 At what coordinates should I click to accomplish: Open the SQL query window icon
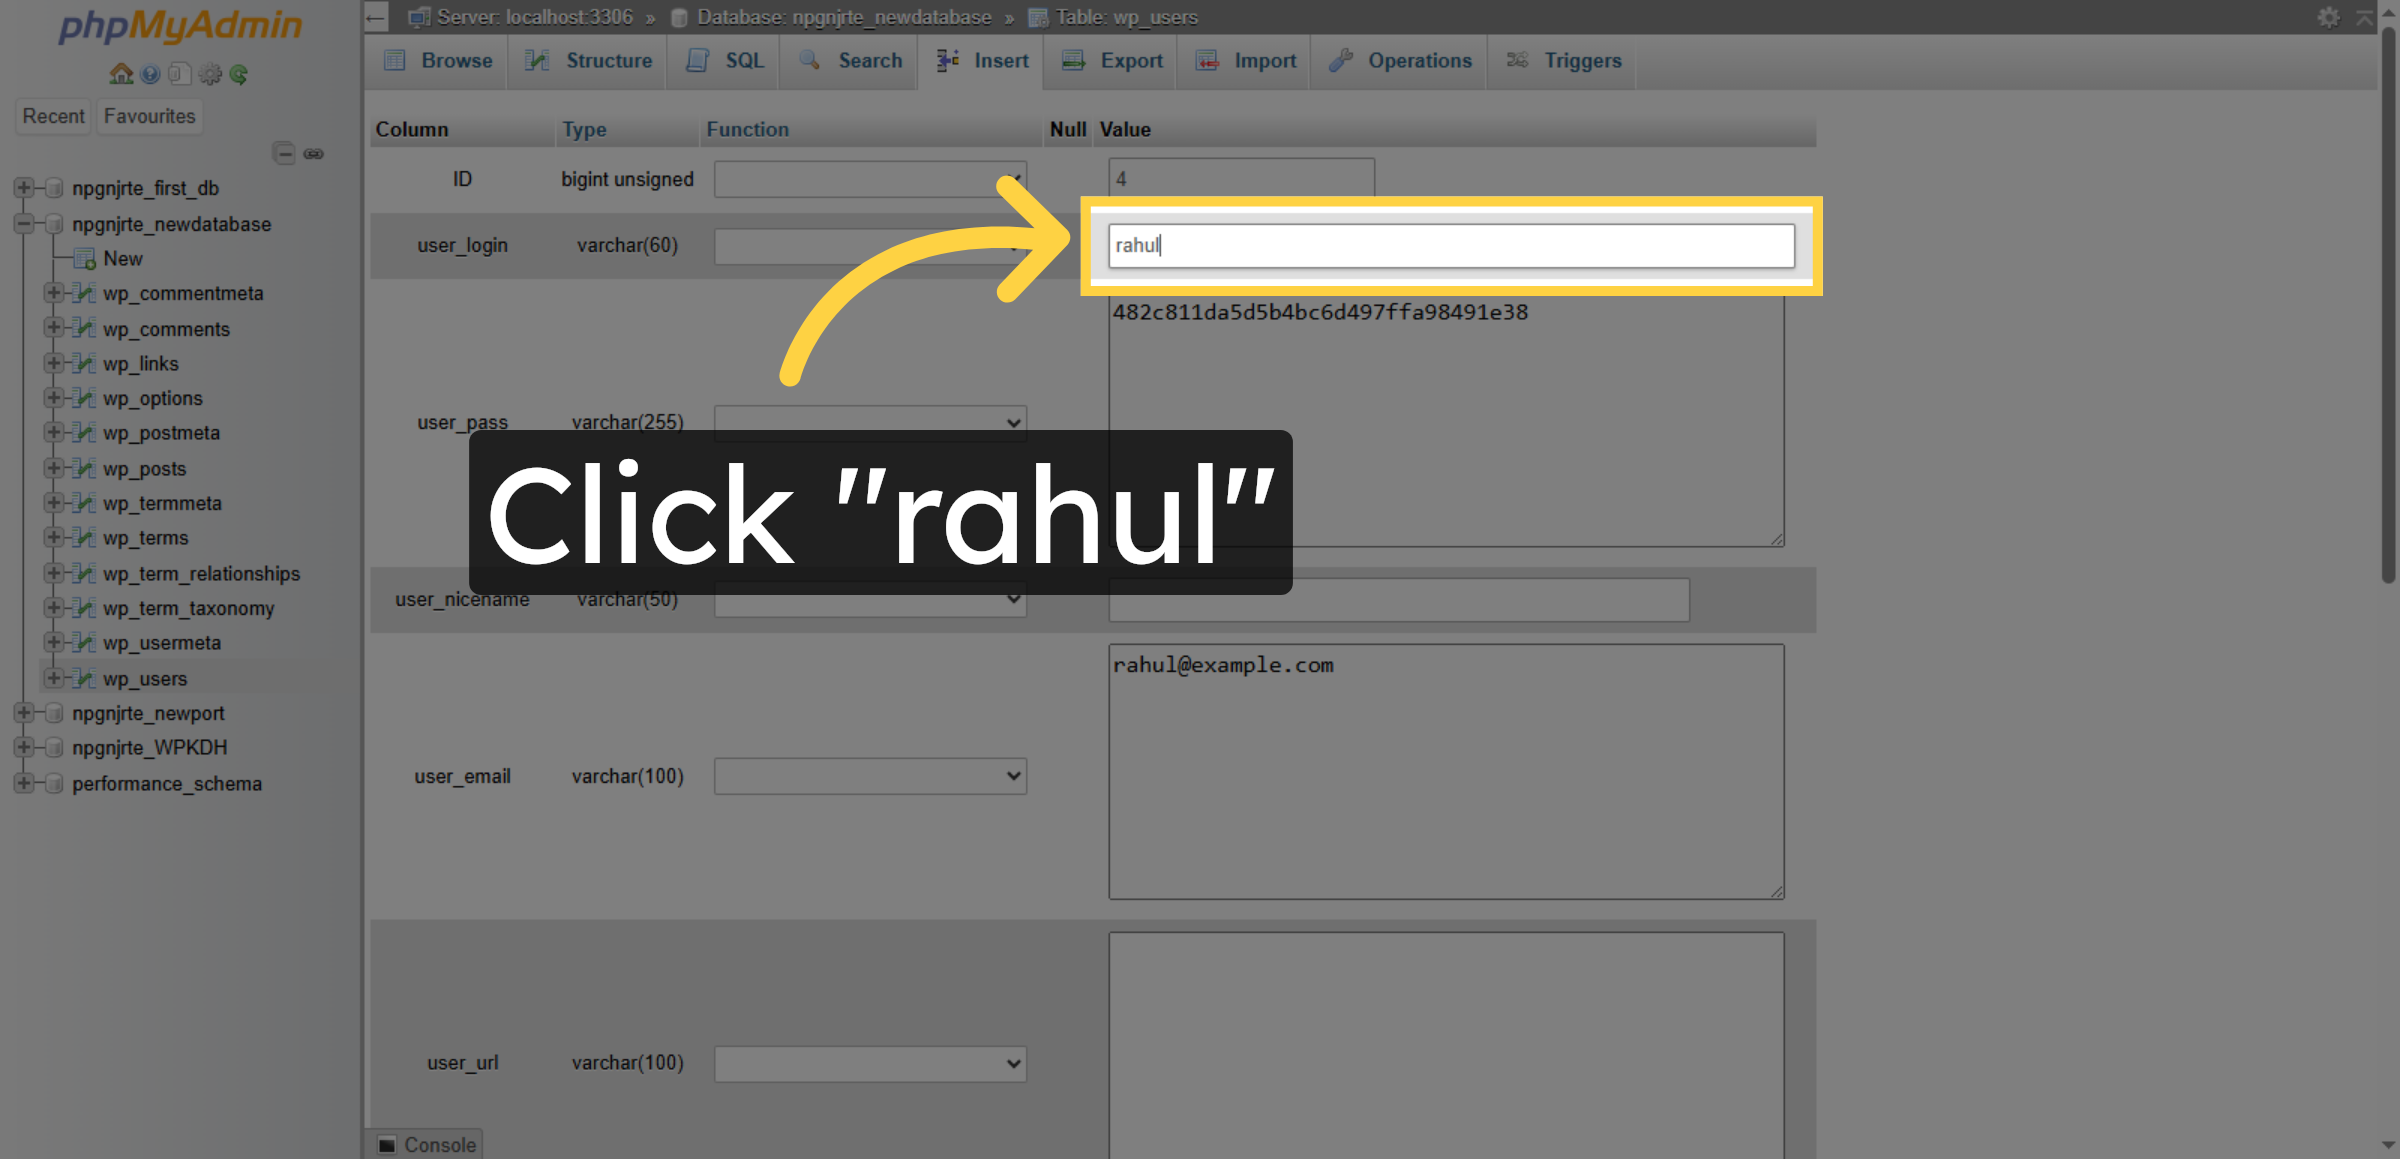[180, 74]
